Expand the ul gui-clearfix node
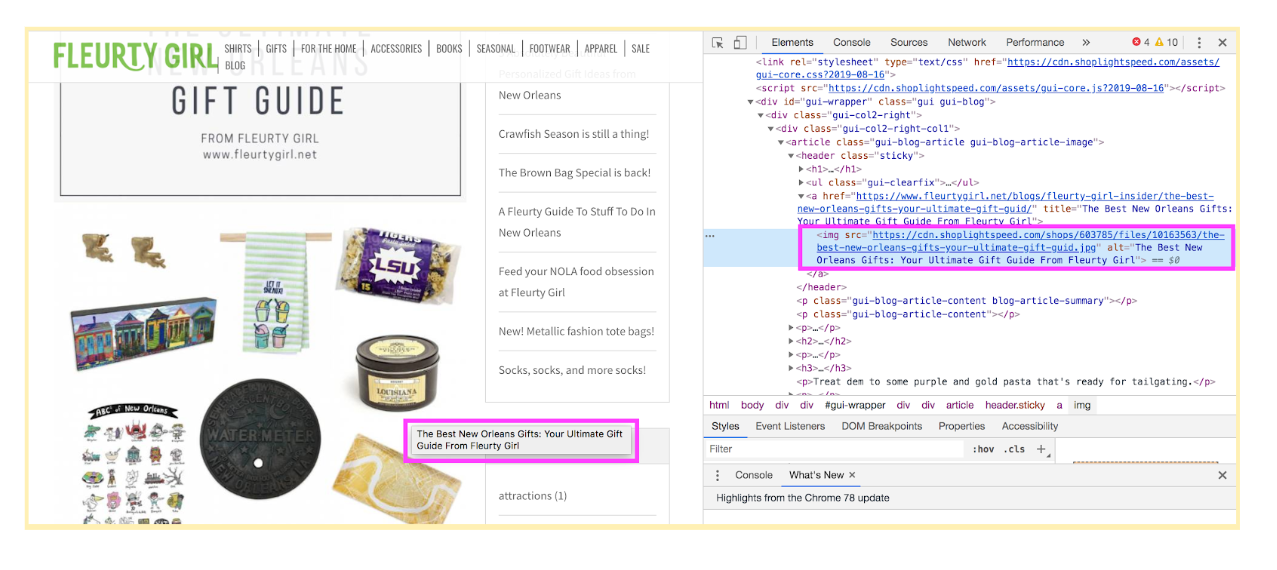 tap(801, 183)
